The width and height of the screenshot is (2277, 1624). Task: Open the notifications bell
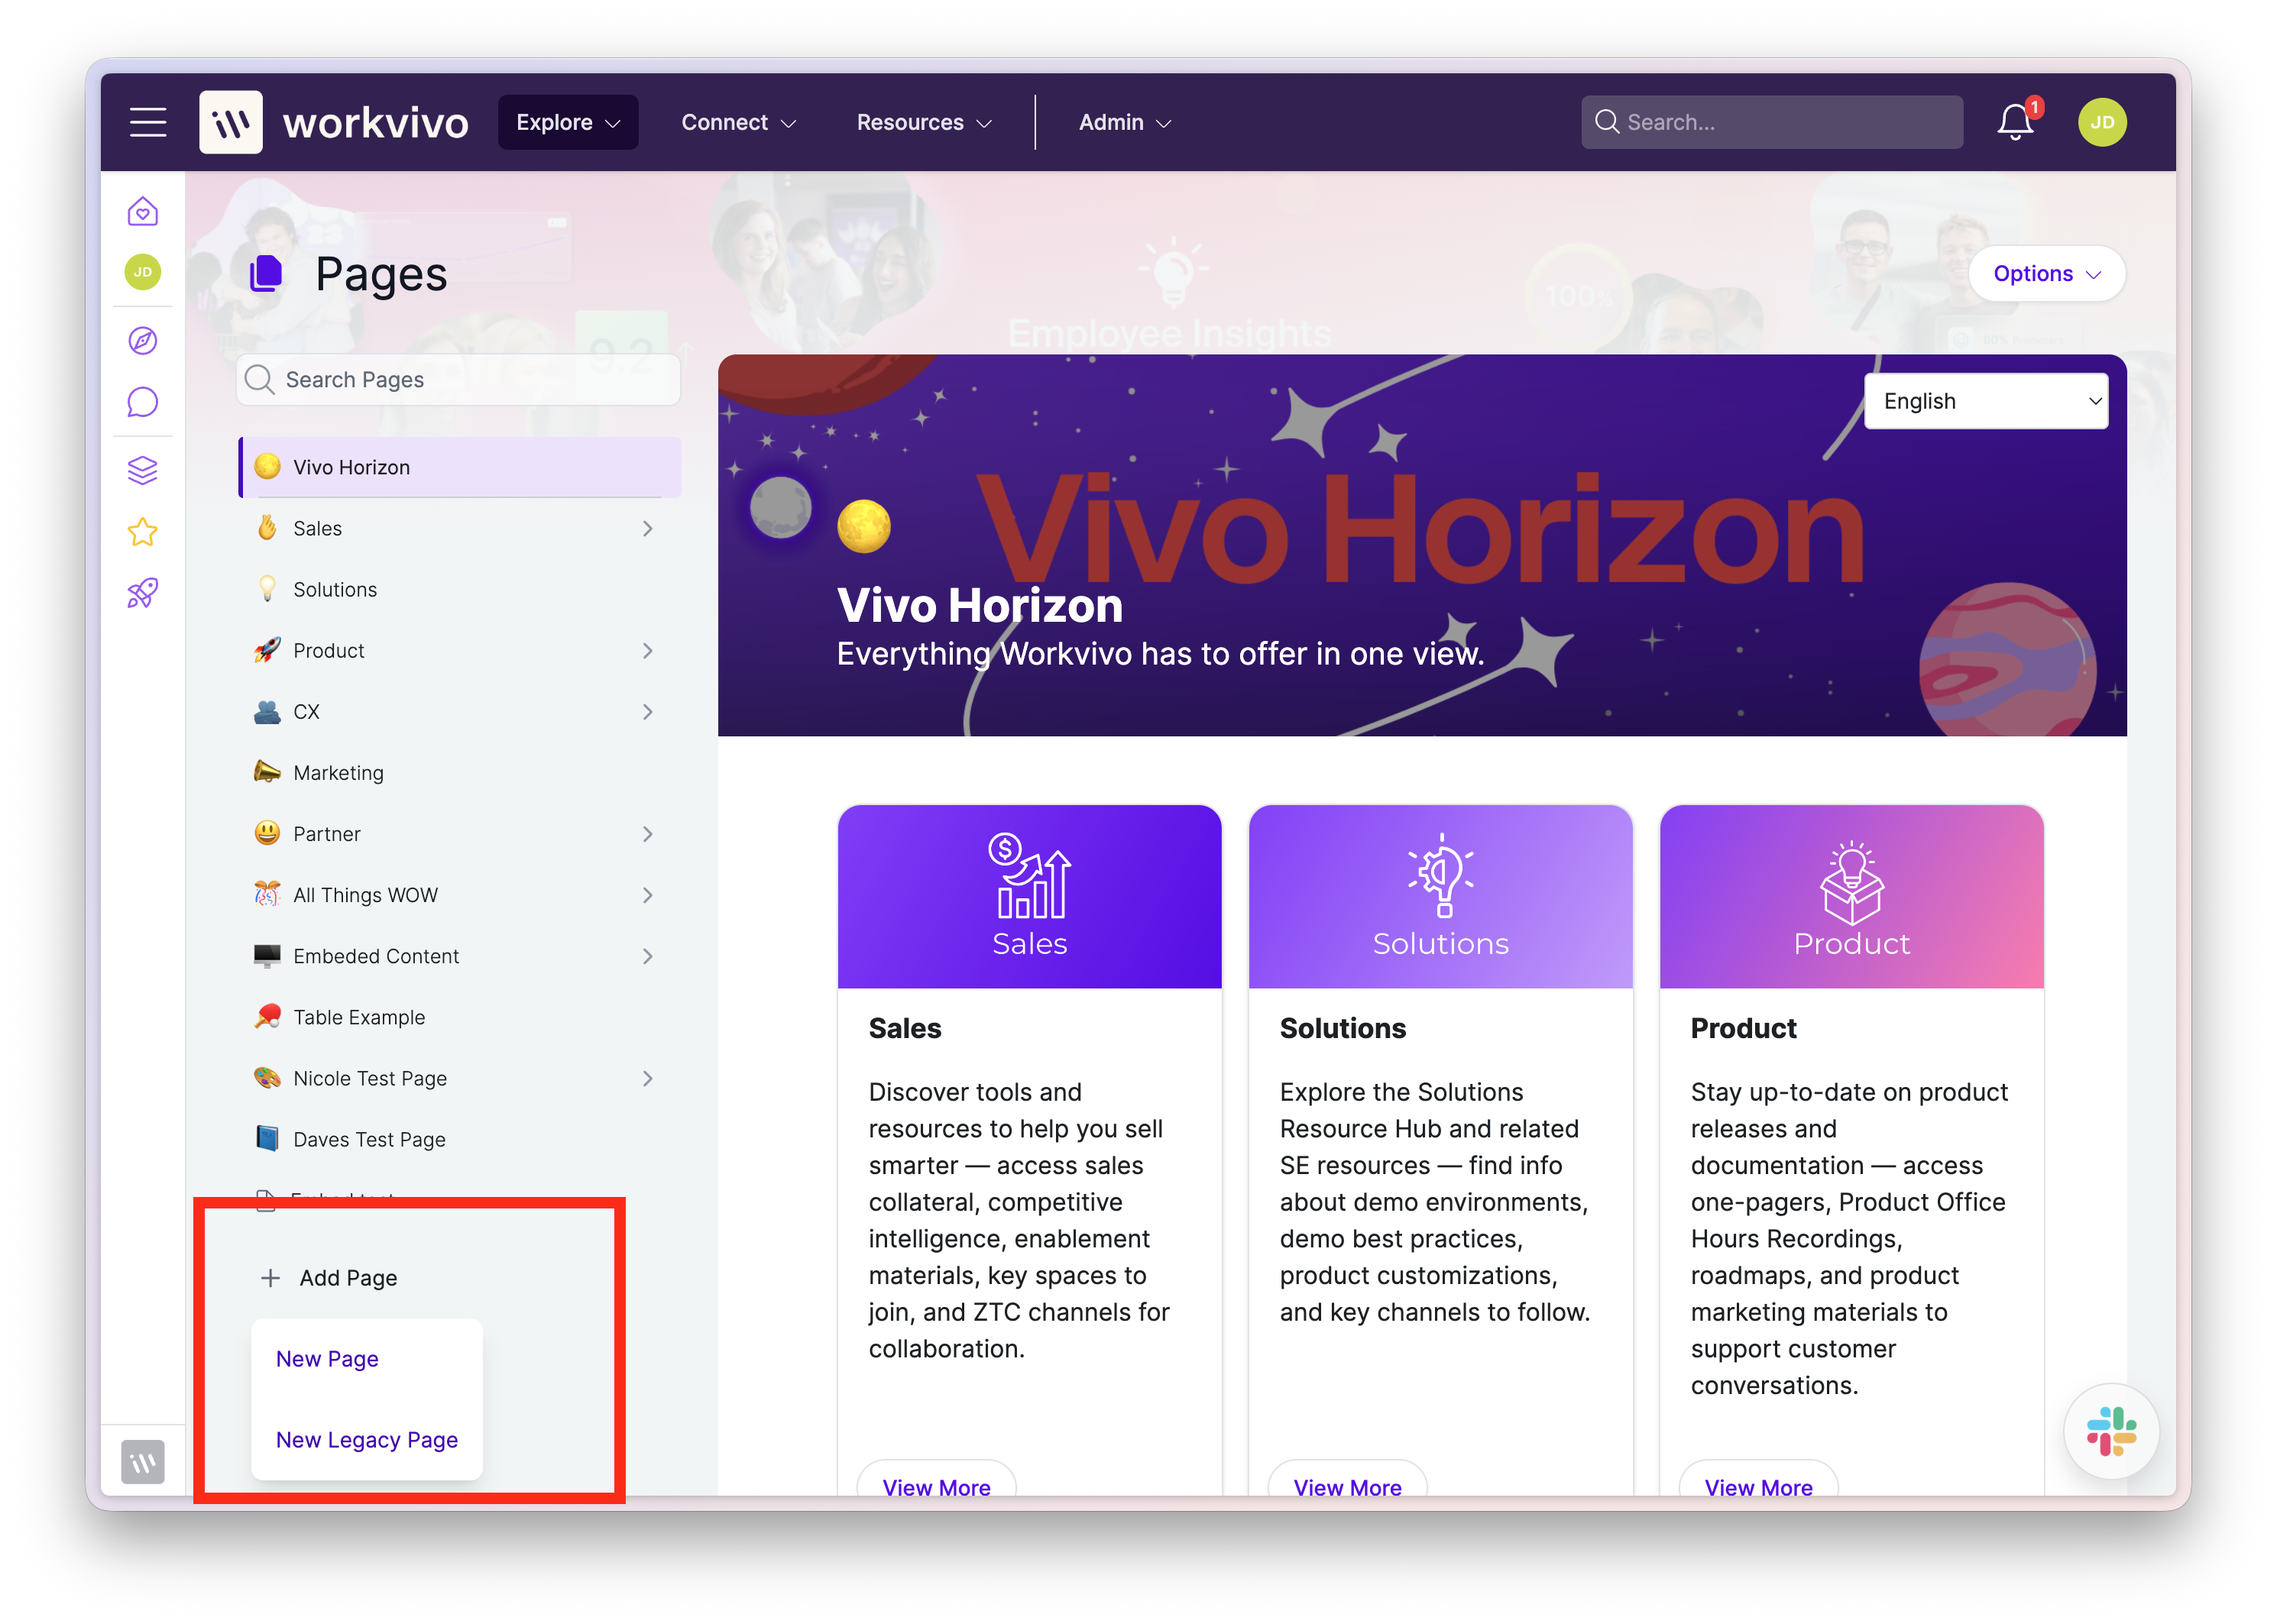coord(2014,122)
